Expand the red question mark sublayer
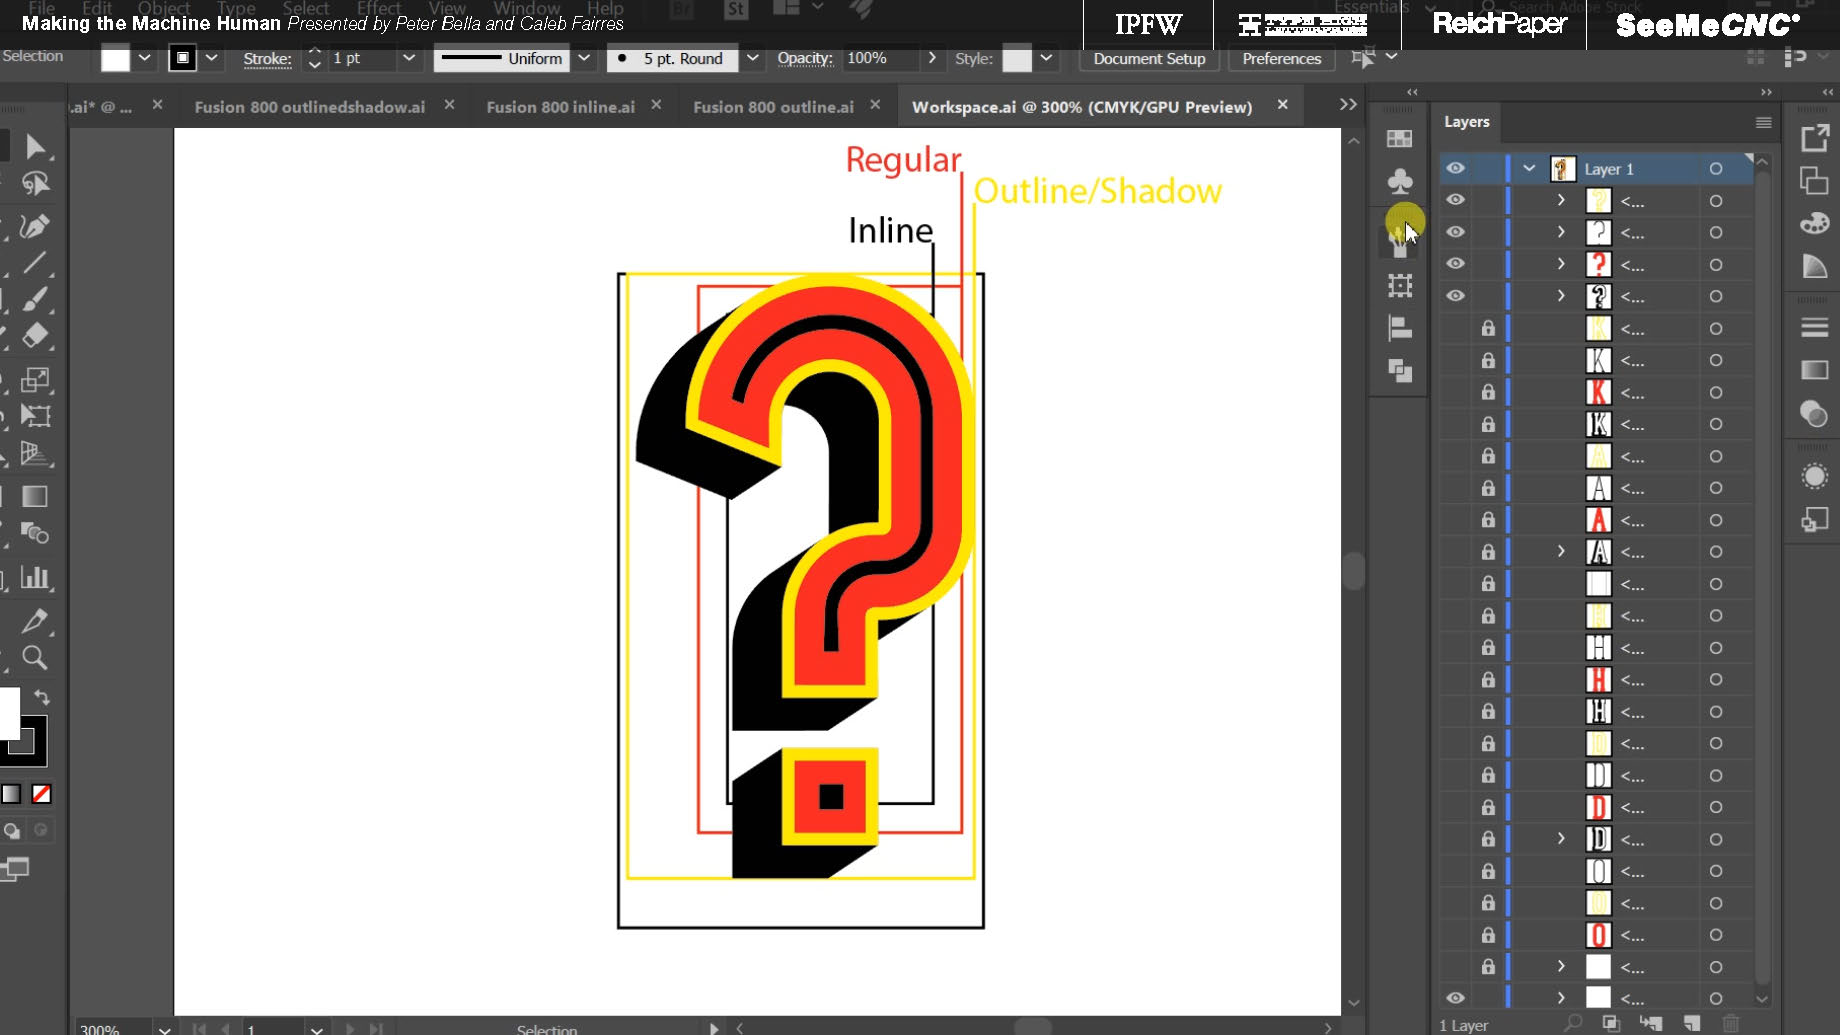The image size is (1840, 1035). [x=1561, y=264]
